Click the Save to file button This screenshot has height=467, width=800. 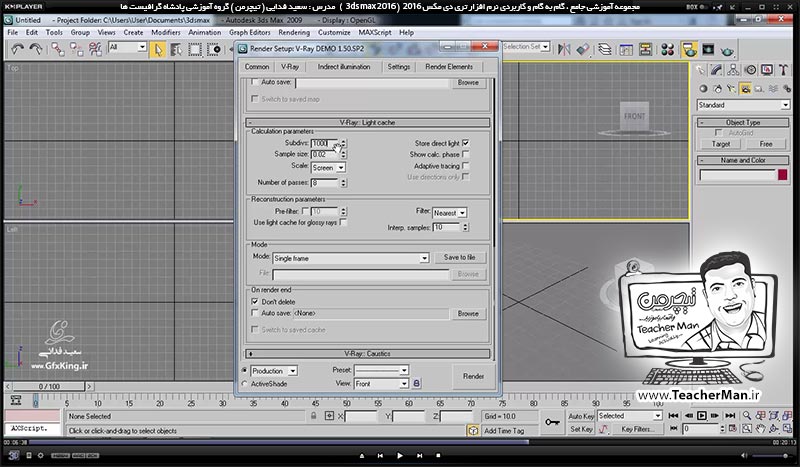[x=459, y=258]
